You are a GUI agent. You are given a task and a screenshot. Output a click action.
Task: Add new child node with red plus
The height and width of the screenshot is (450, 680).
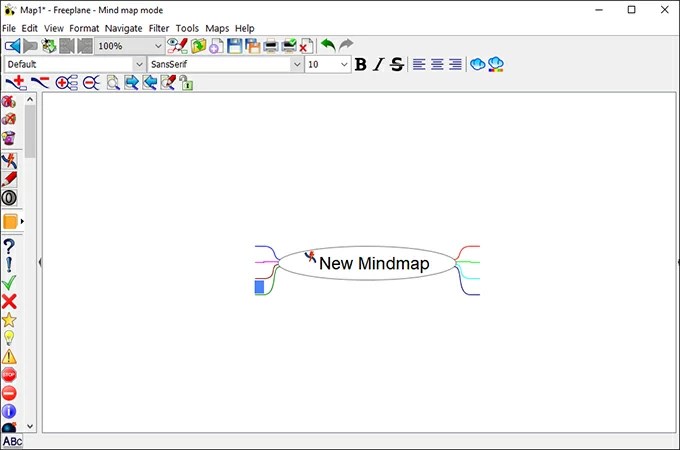[16, 82]
